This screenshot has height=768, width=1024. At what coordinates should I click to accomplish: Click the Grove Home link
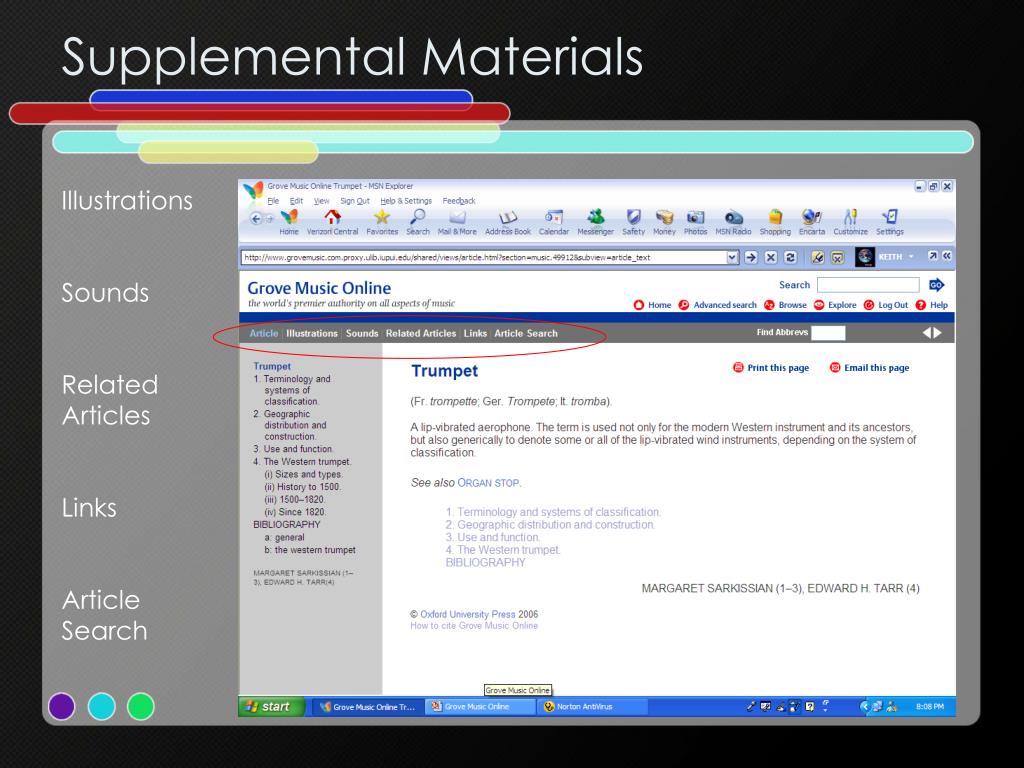[652, 305]
